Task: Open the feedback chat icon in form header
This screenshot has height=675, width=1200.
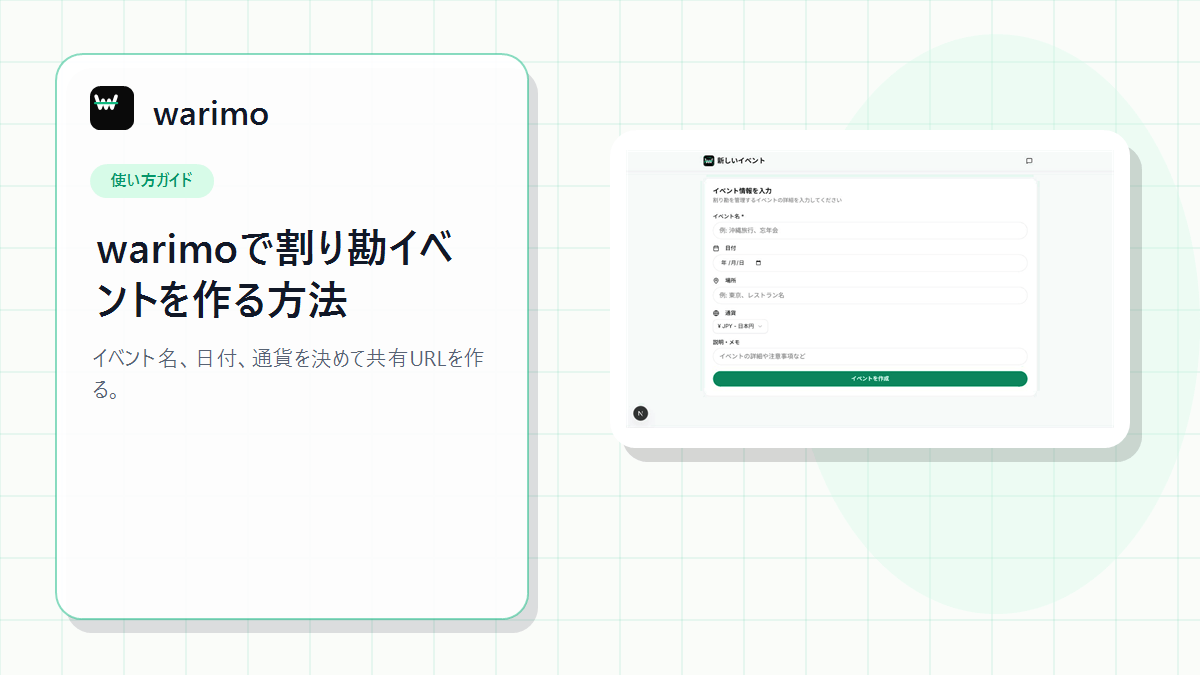Action: pyautogui.click(x=1029, y=160)
